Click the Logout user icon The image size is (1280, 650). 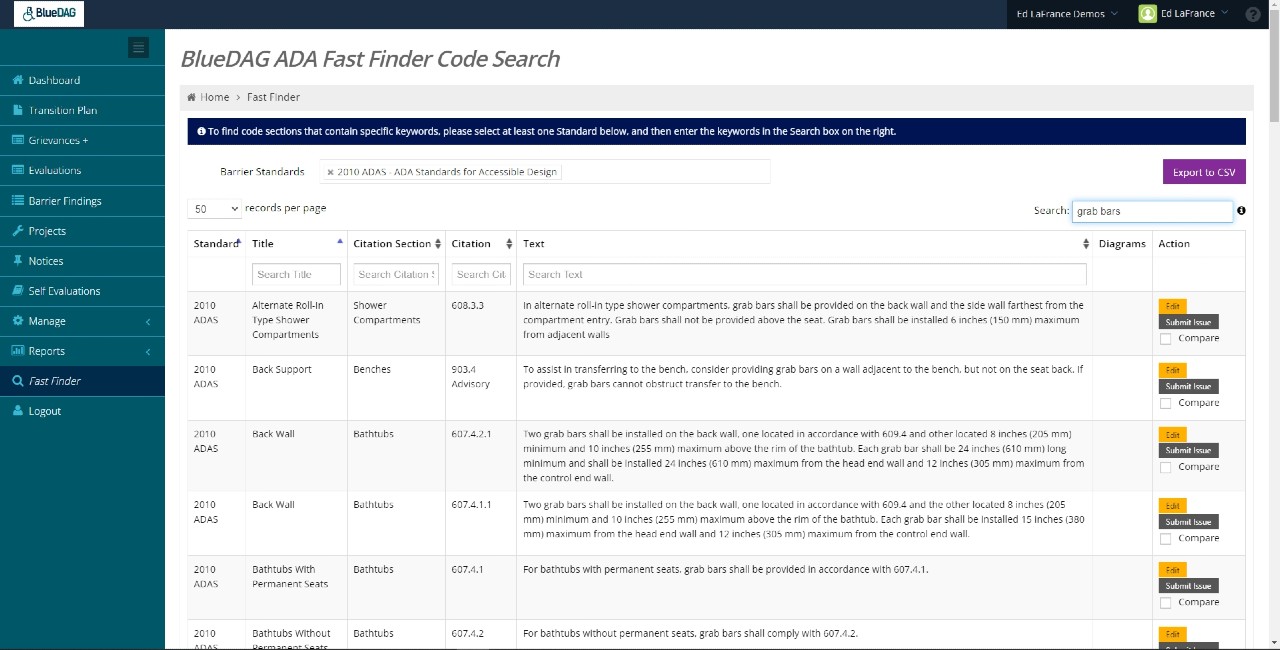(18, 411)
